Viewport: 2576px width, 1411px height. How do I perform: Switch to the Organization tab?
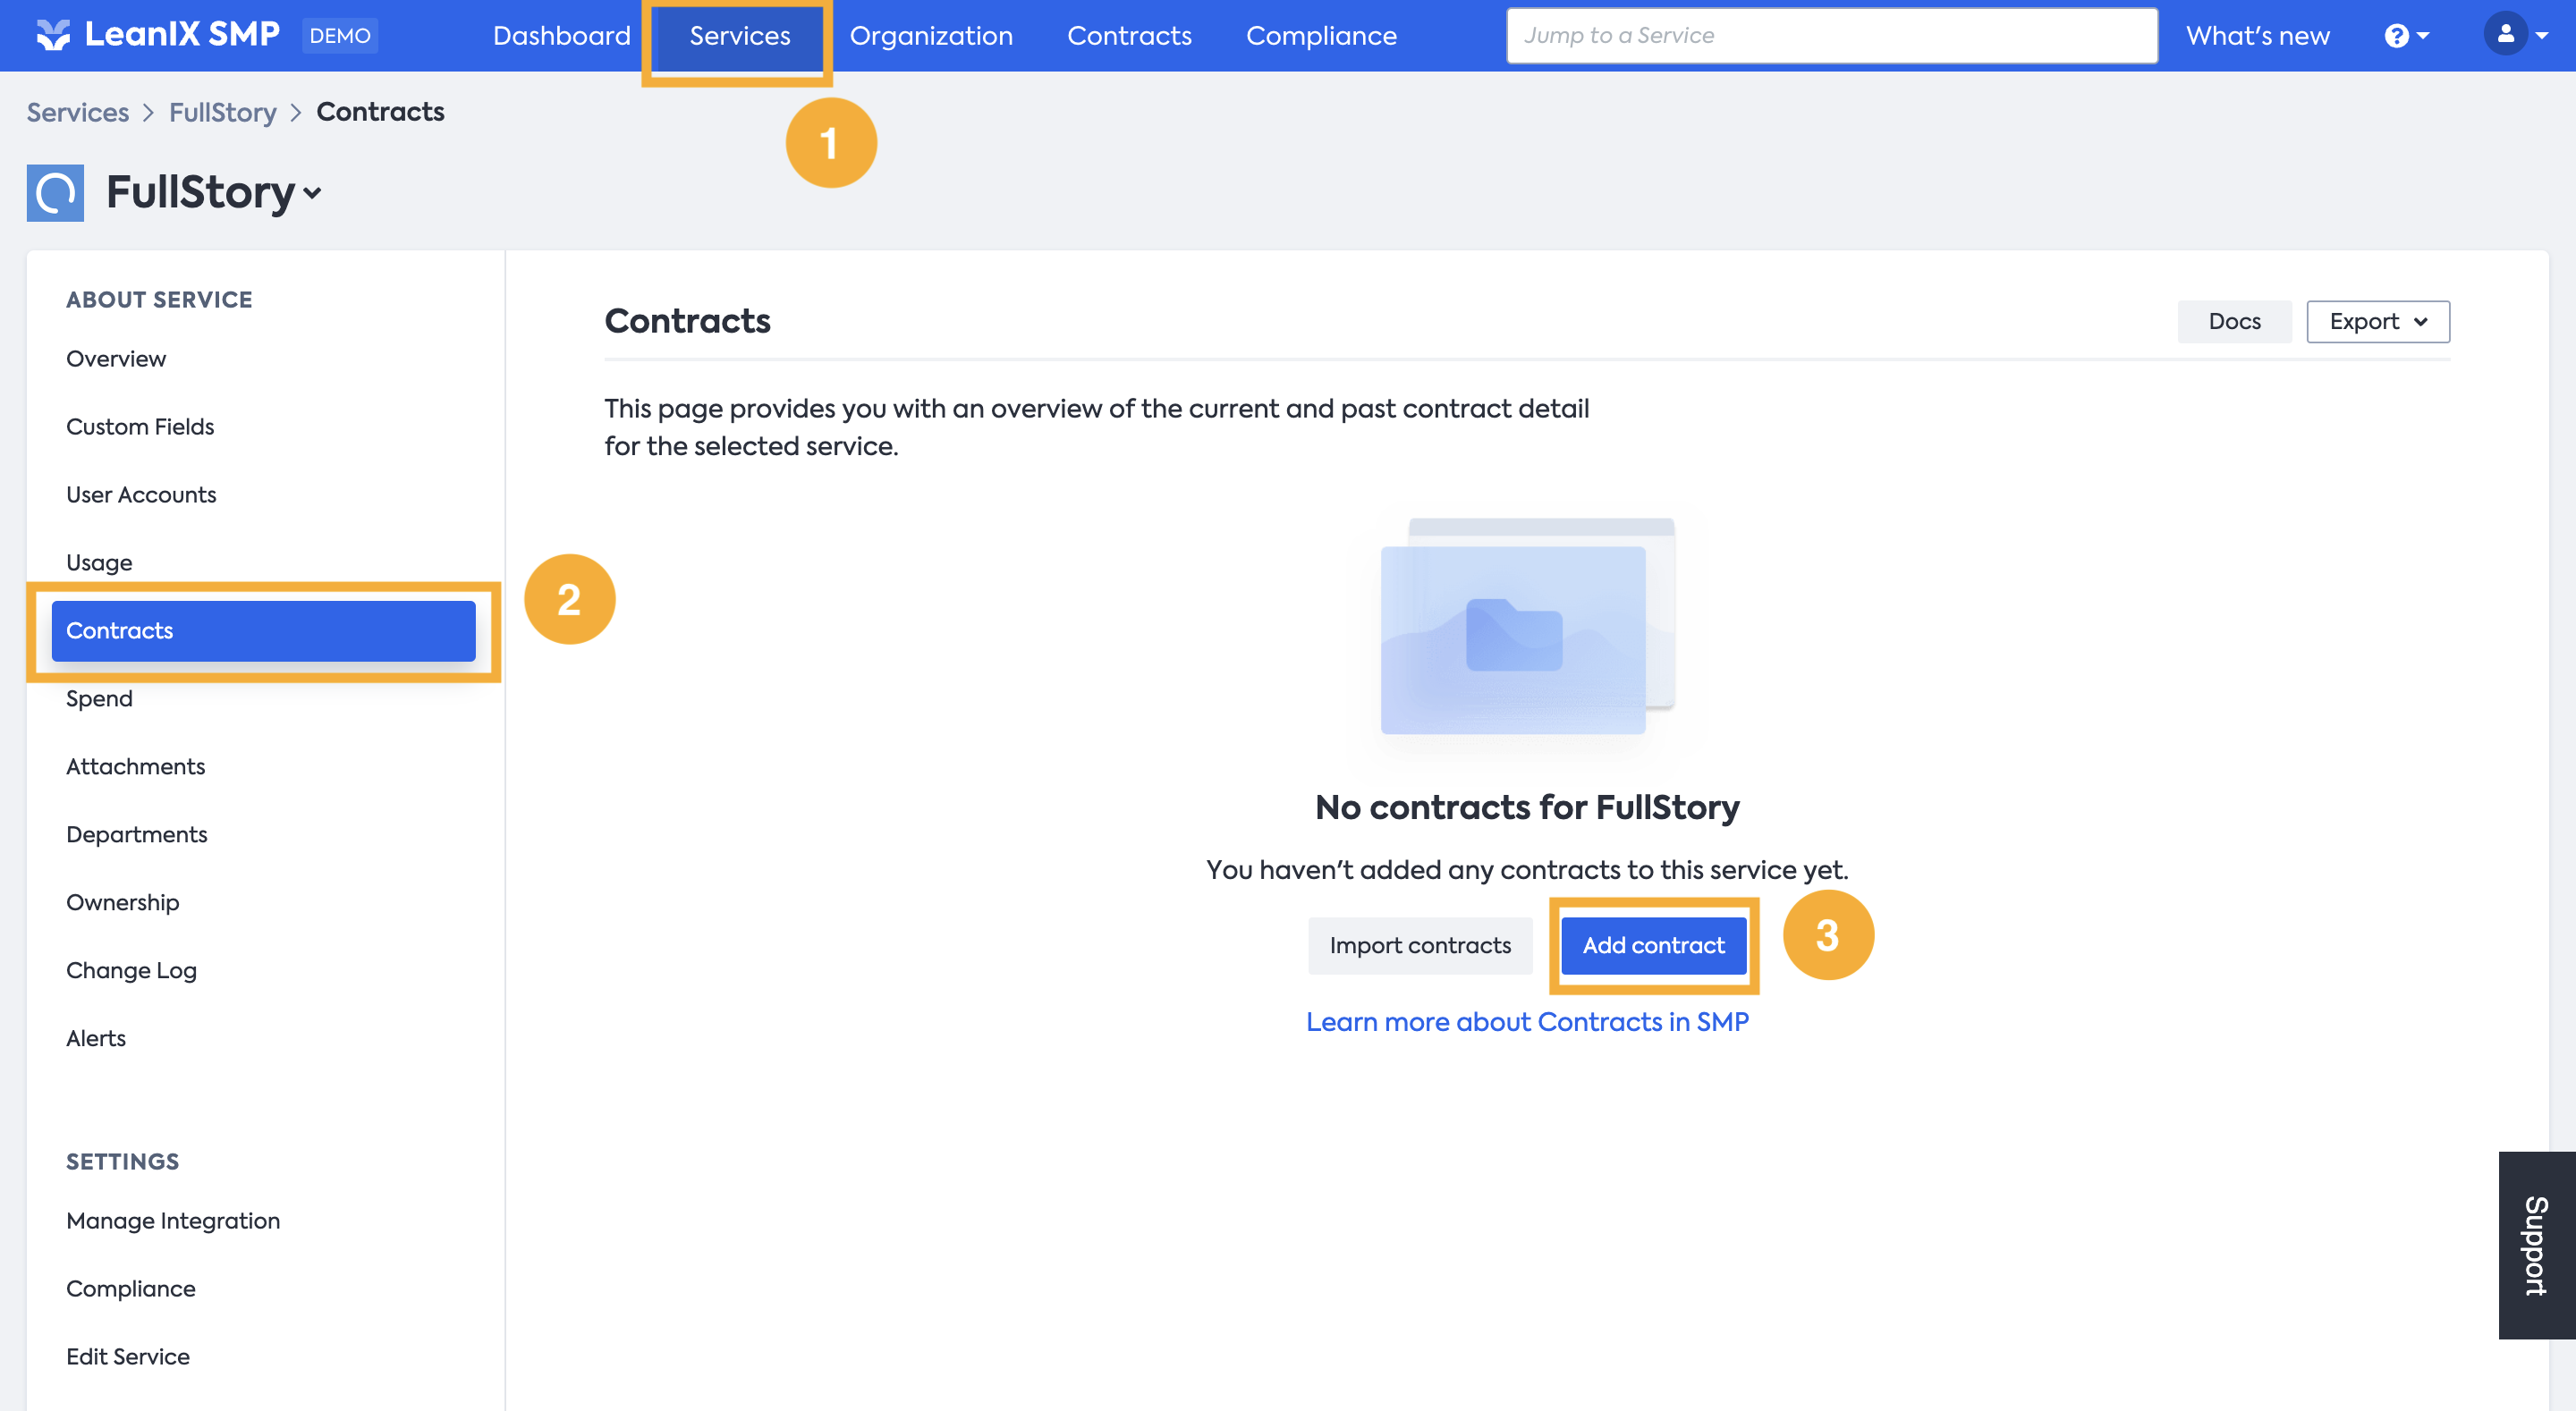(930, 36)
